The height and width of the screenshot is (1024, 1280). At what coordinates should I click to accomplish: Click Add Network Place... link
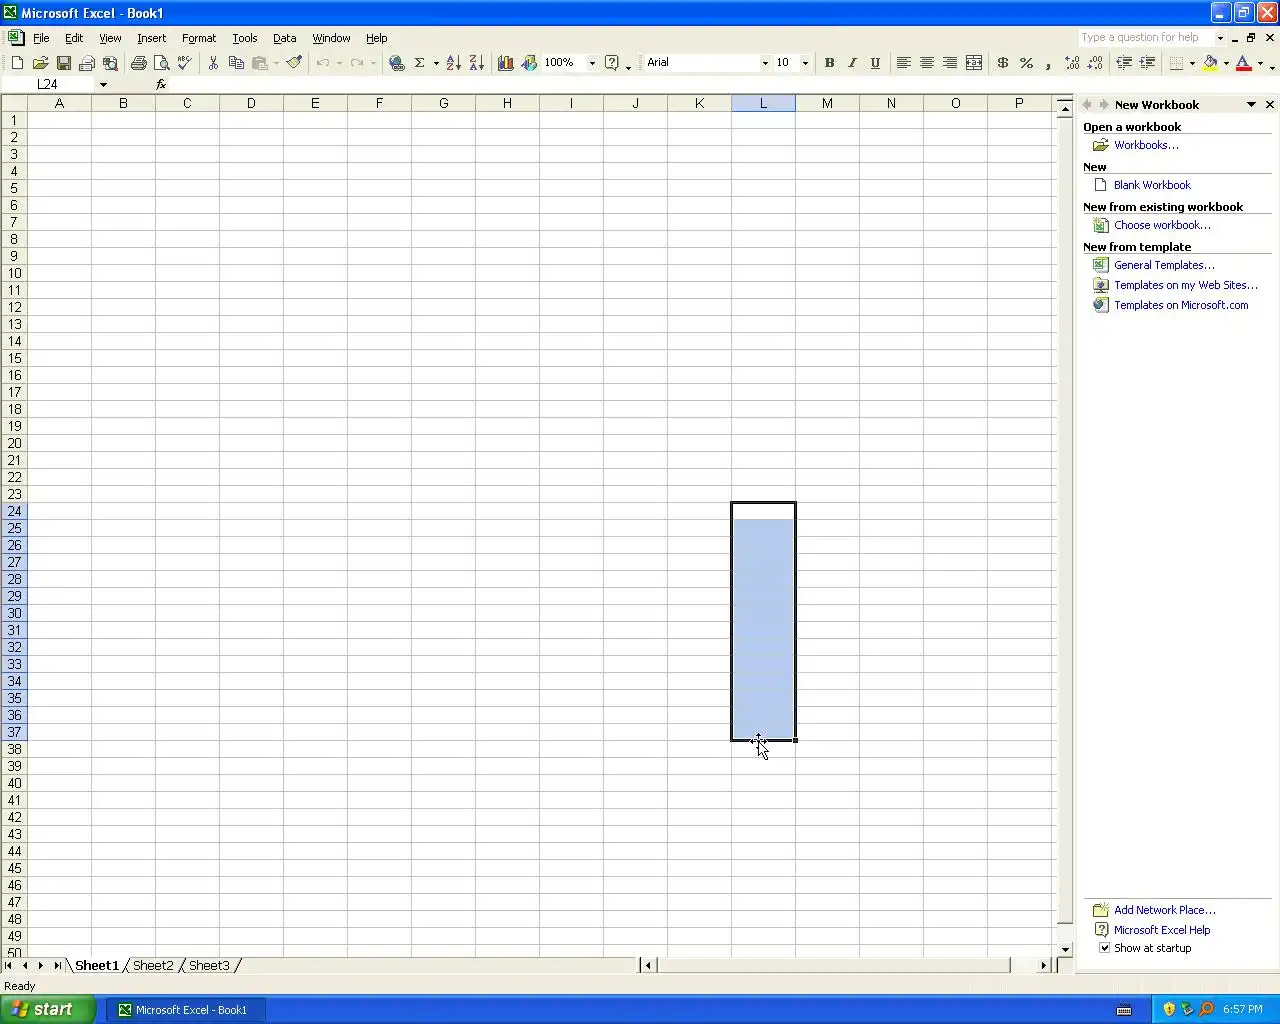click(x=1165, y=910)
